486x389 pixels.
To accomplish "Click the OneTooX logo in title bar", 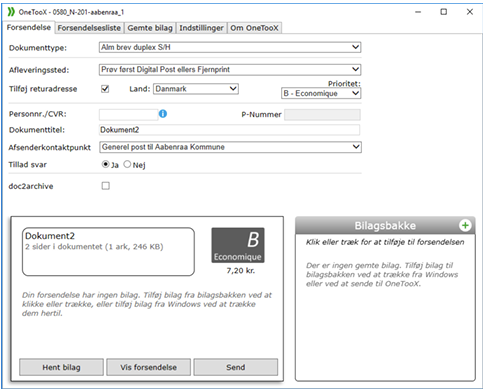I will [11, 12].
